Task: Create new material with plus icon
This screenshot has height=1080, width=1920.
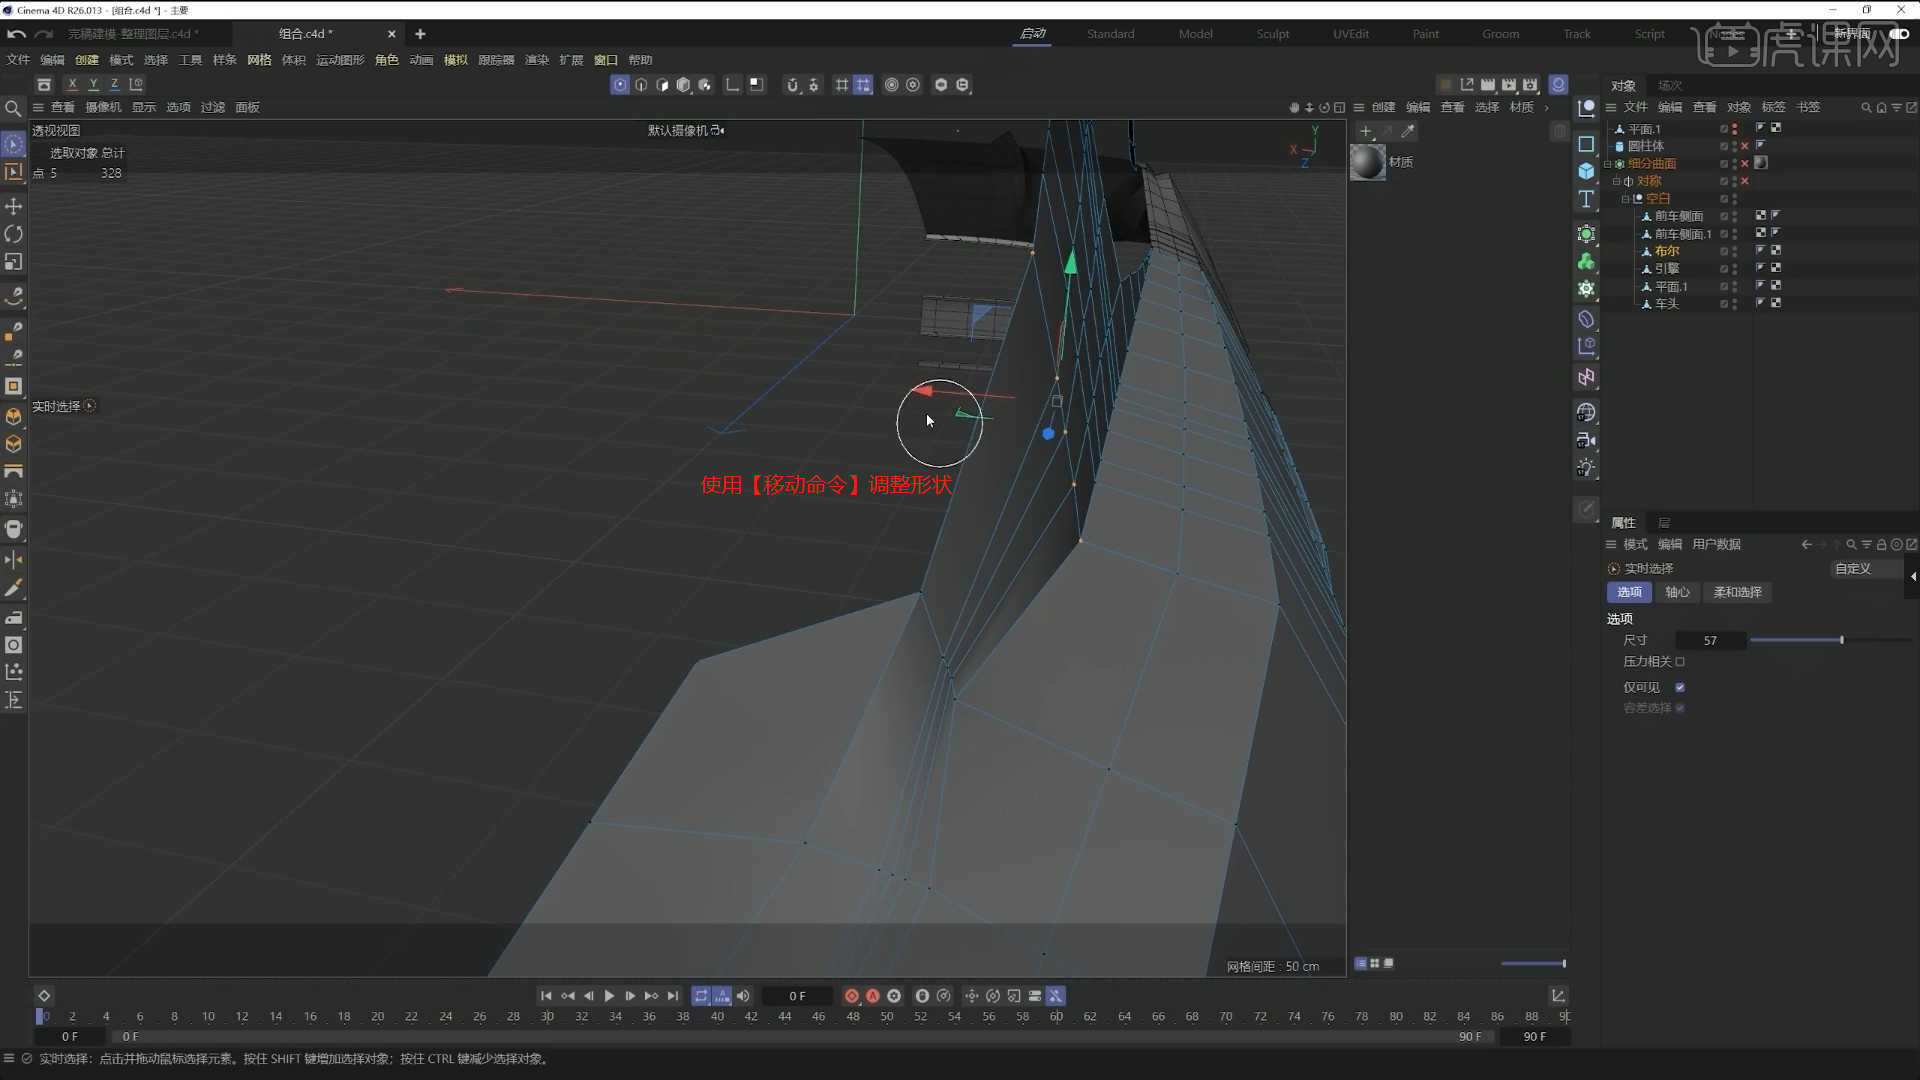Action: click(1366, 131)
